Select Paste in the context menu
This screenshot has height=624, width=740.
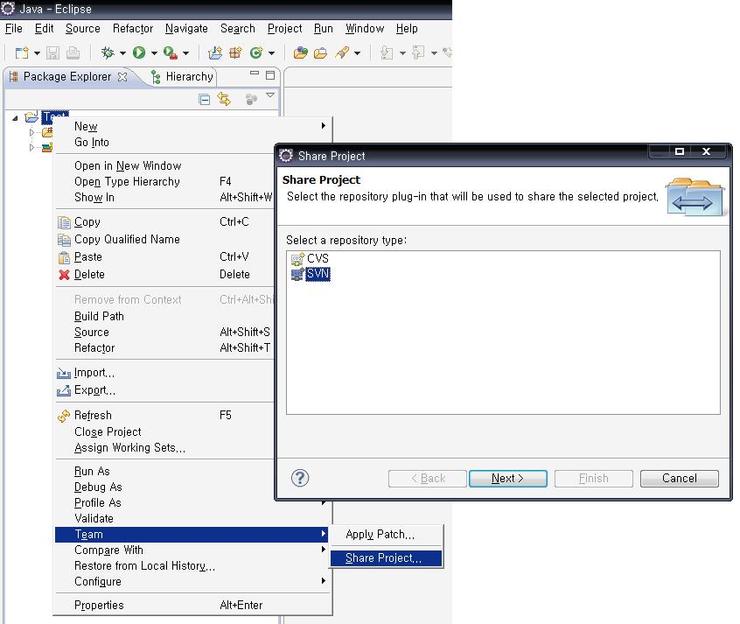tap(165, 257)
